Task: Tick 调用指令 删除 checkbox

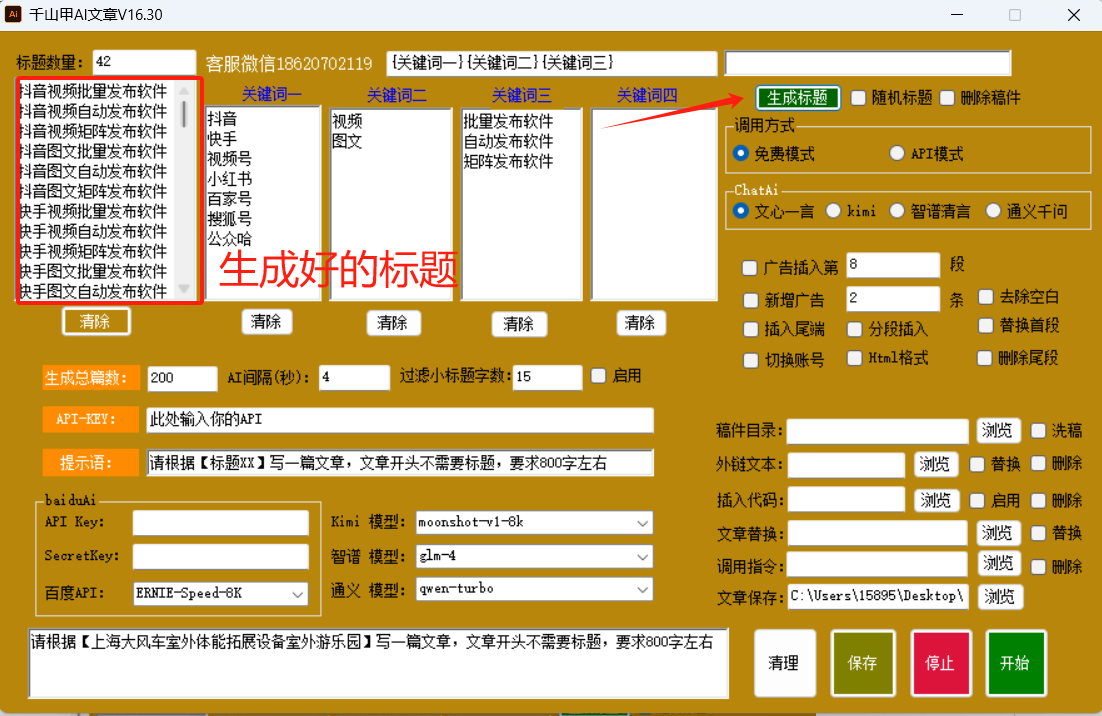Action: (x=1038, y=566)
